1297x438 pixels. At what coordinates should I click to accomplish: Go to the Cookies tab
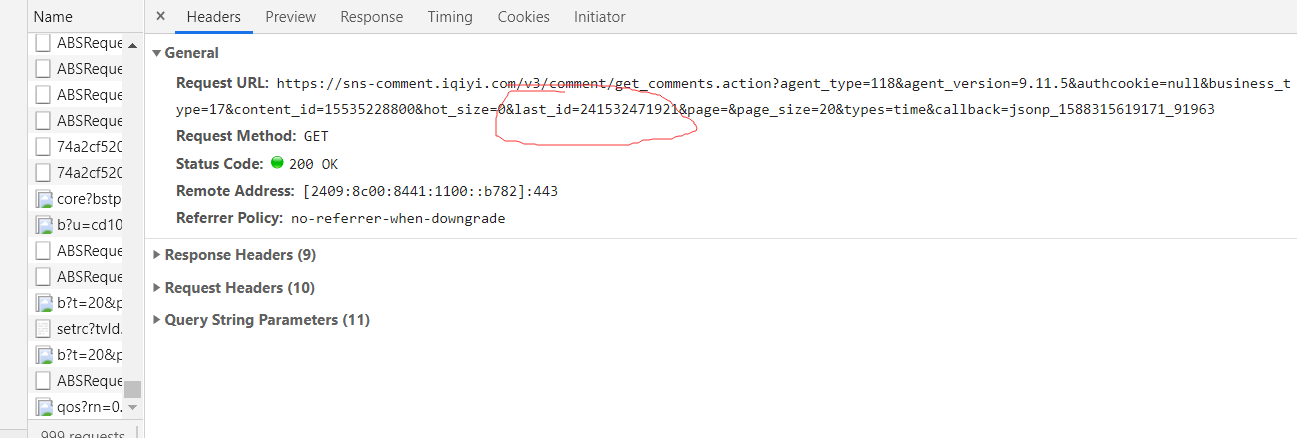coord(524,17)
